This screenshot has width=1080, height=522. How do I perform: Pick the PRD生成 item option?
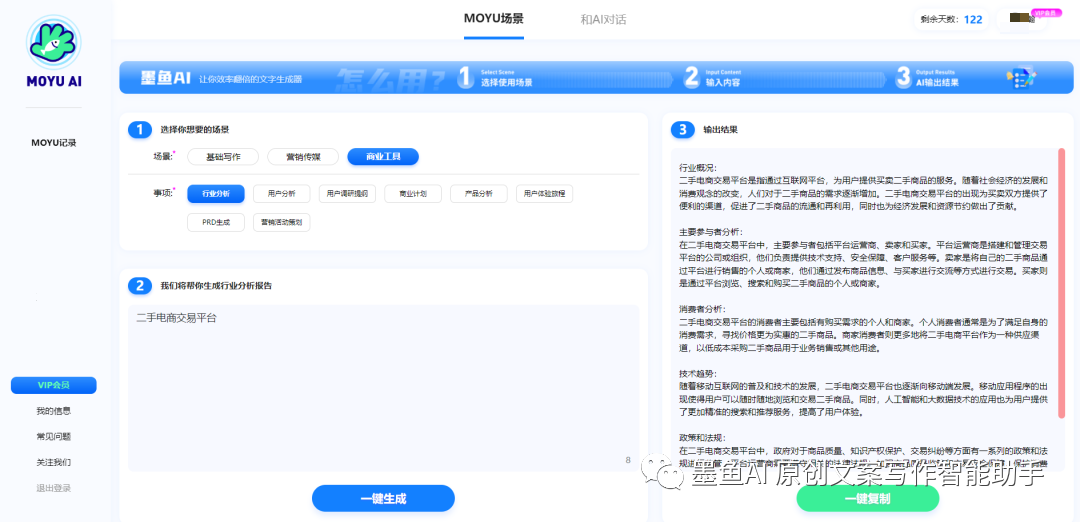[x=216, y=222]
